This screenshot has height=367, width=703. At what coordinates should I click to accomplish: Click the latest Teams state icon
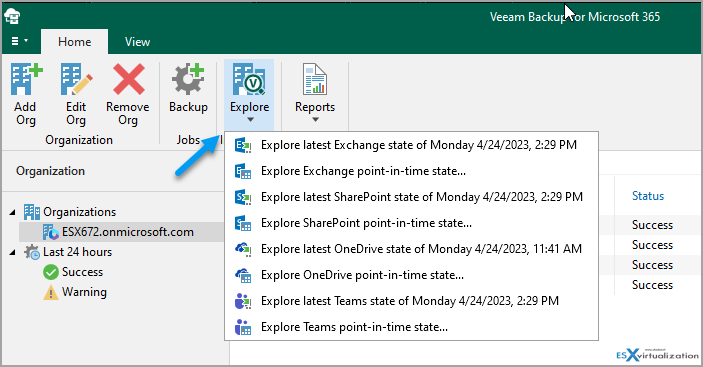[x=243, y=301]
